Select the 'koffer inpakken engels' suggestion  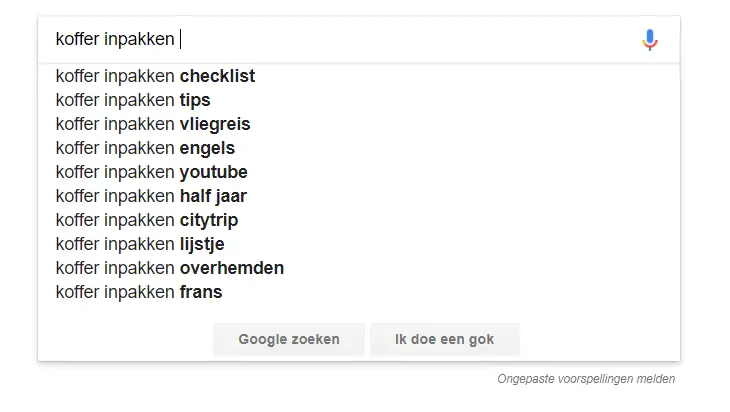(x=359, y=148)
